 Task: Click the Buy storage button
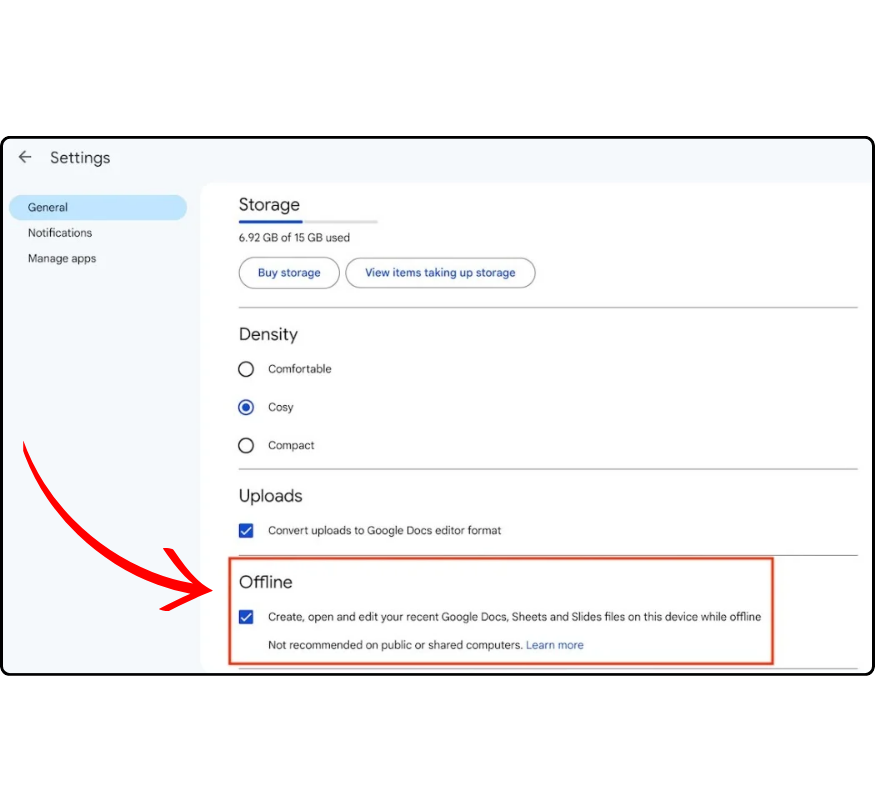pos(289,273)
